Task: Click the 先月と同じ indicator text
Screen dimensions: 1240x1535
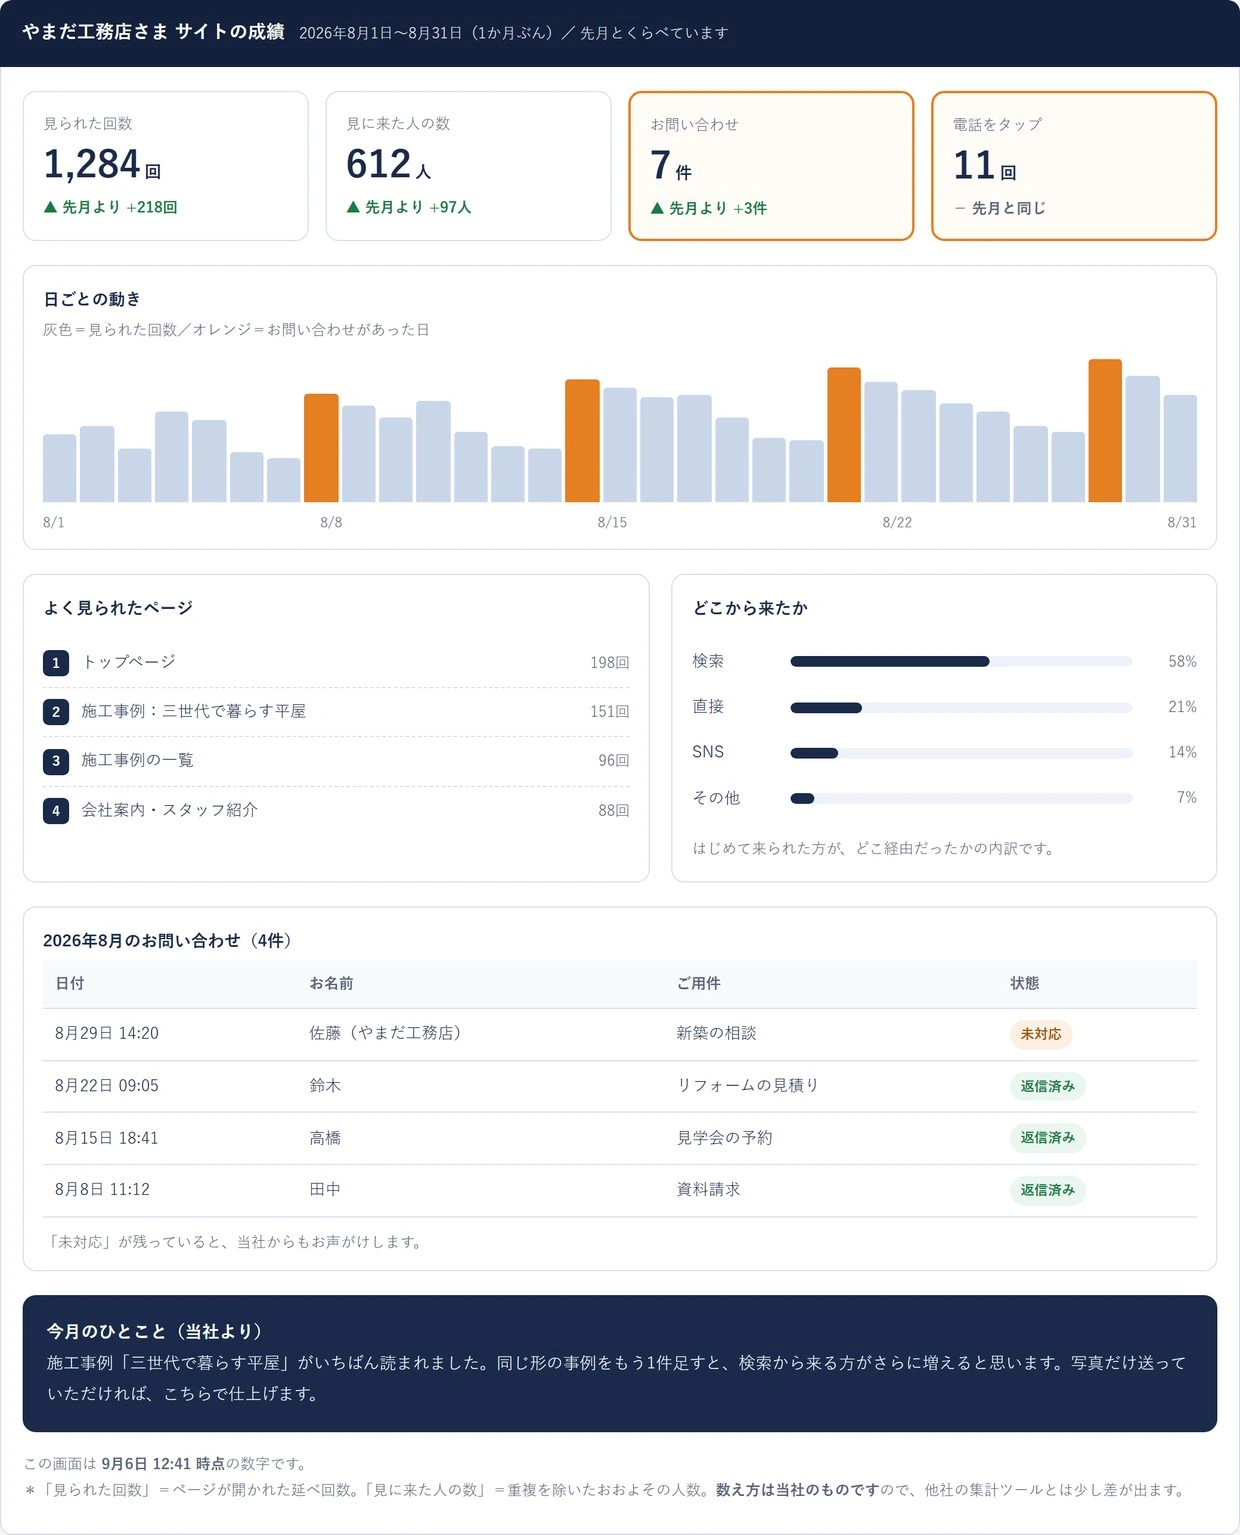Action: [1008, 208]
